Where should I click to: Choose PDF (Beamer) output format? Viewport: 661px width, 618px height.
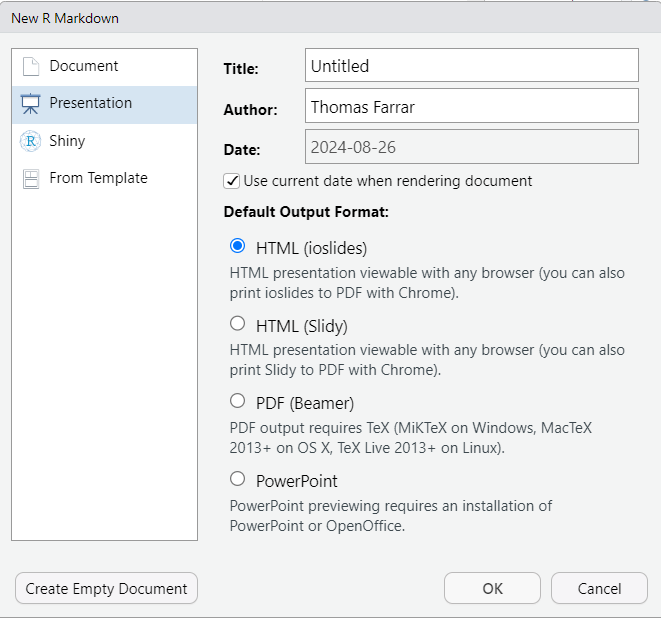click(x=237, y=401)
